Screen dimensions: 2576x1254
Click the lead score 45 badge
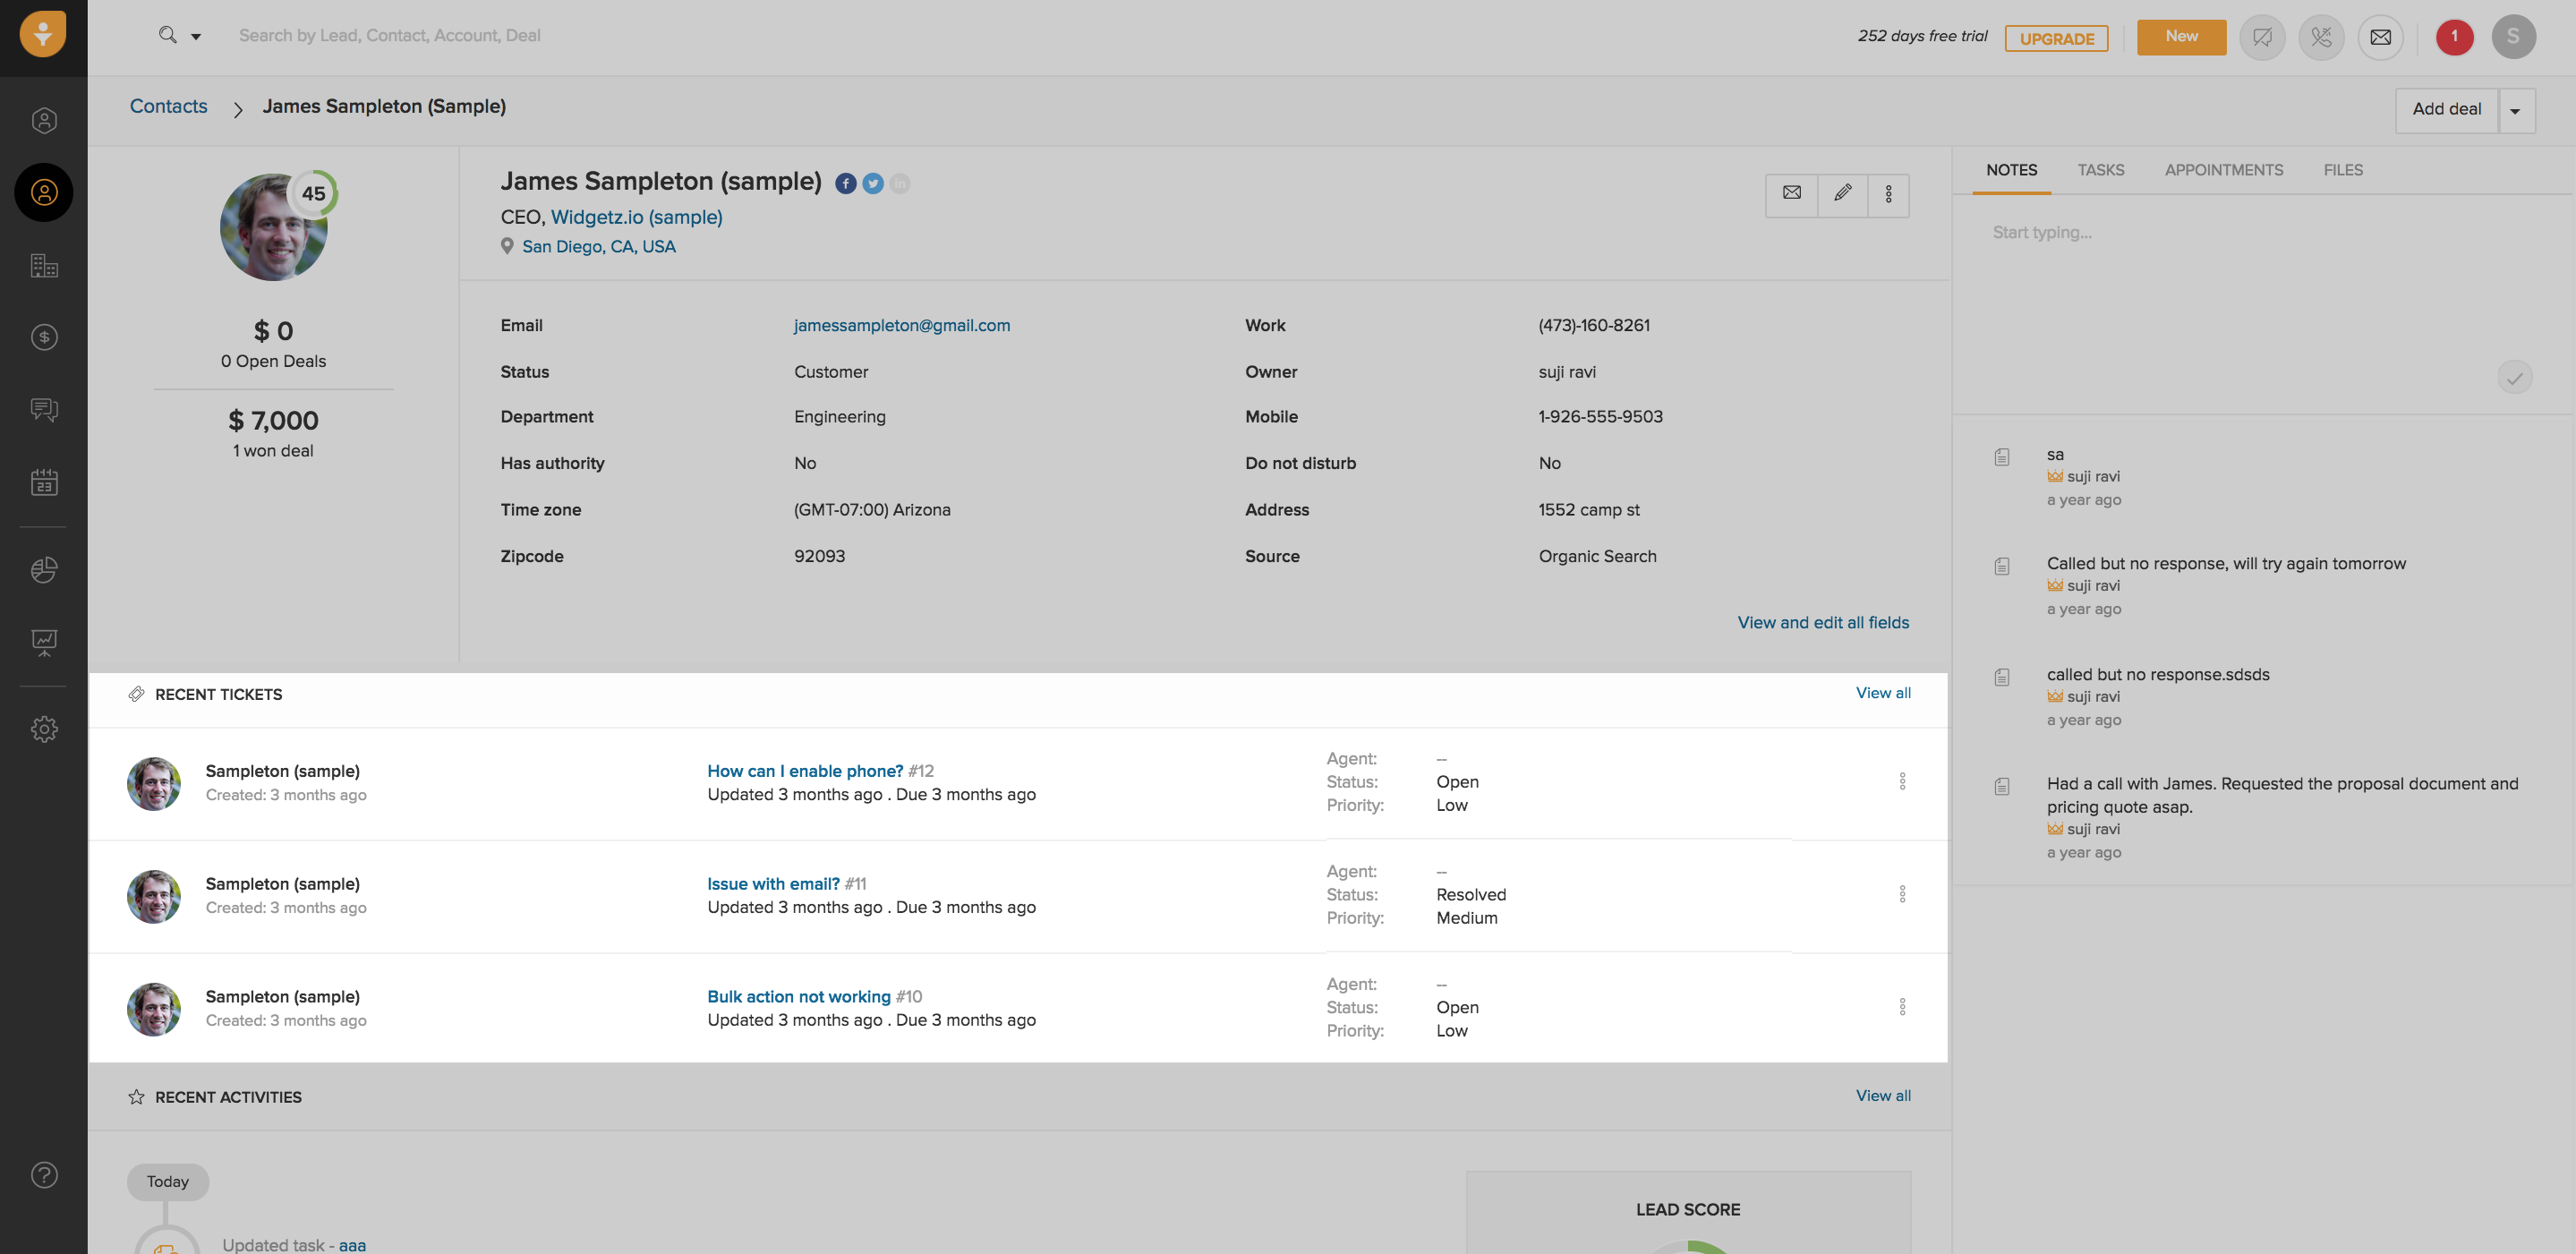pyautogui.click(x=313, y=193)
